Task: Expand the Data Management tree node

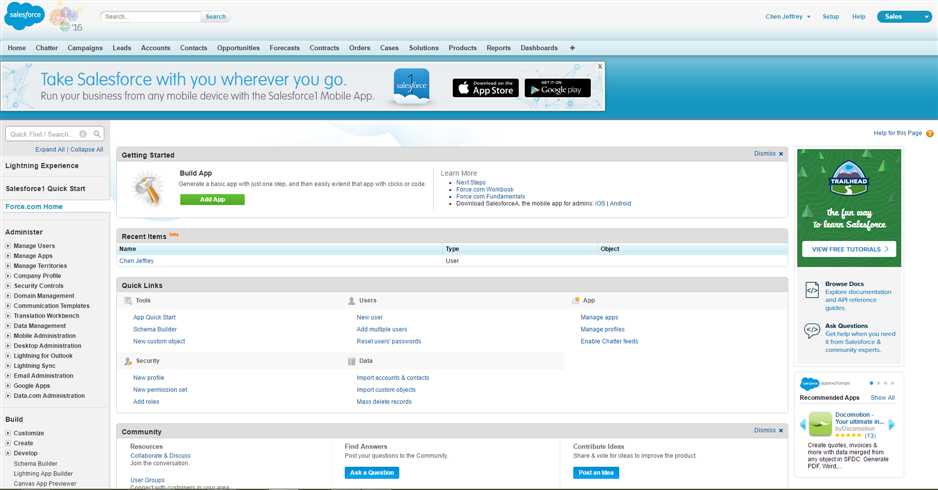Action: click(8, 326)
